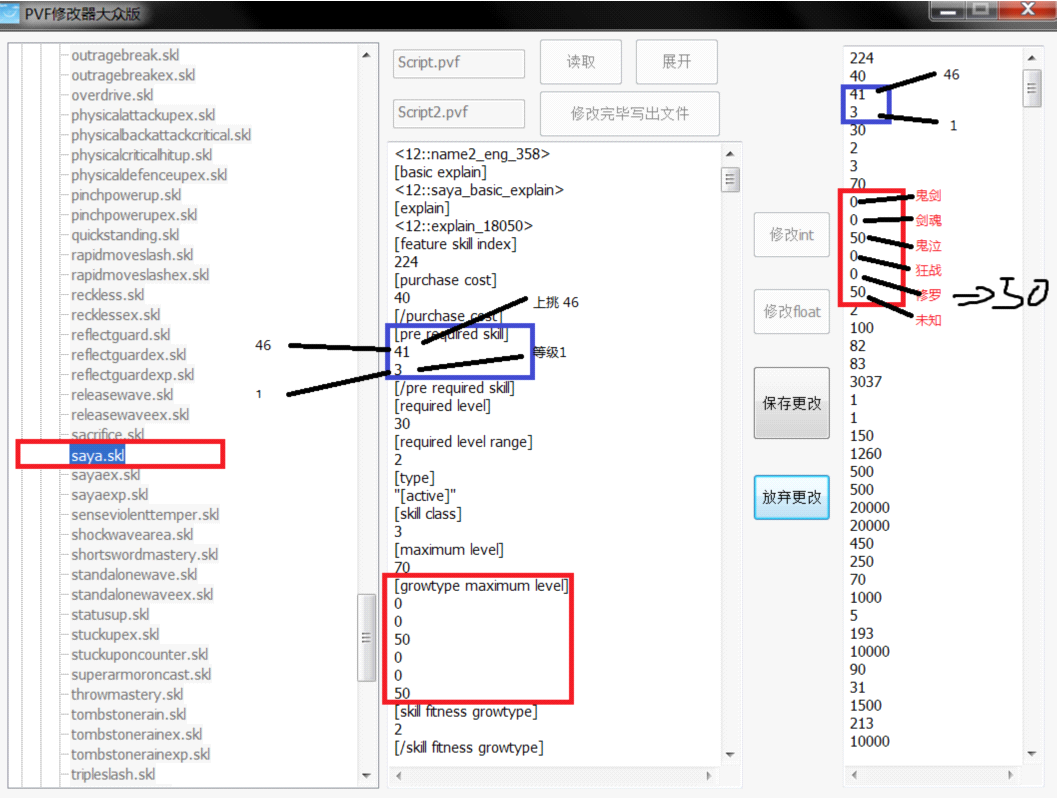Select sayaex.skl in the file list
The image size is (1058, 799).
105,475
